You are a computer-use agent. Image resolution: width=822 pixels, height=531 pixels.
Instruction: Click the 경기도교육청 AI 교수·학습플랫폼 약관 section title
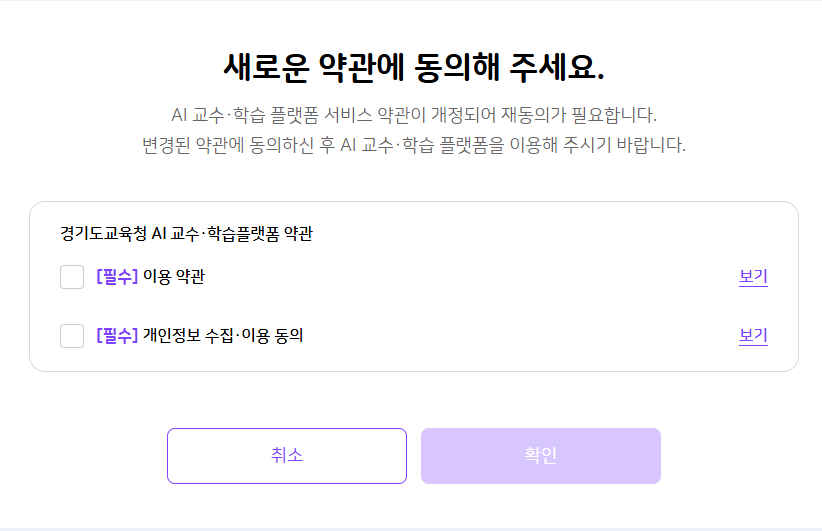pos(186,233)
